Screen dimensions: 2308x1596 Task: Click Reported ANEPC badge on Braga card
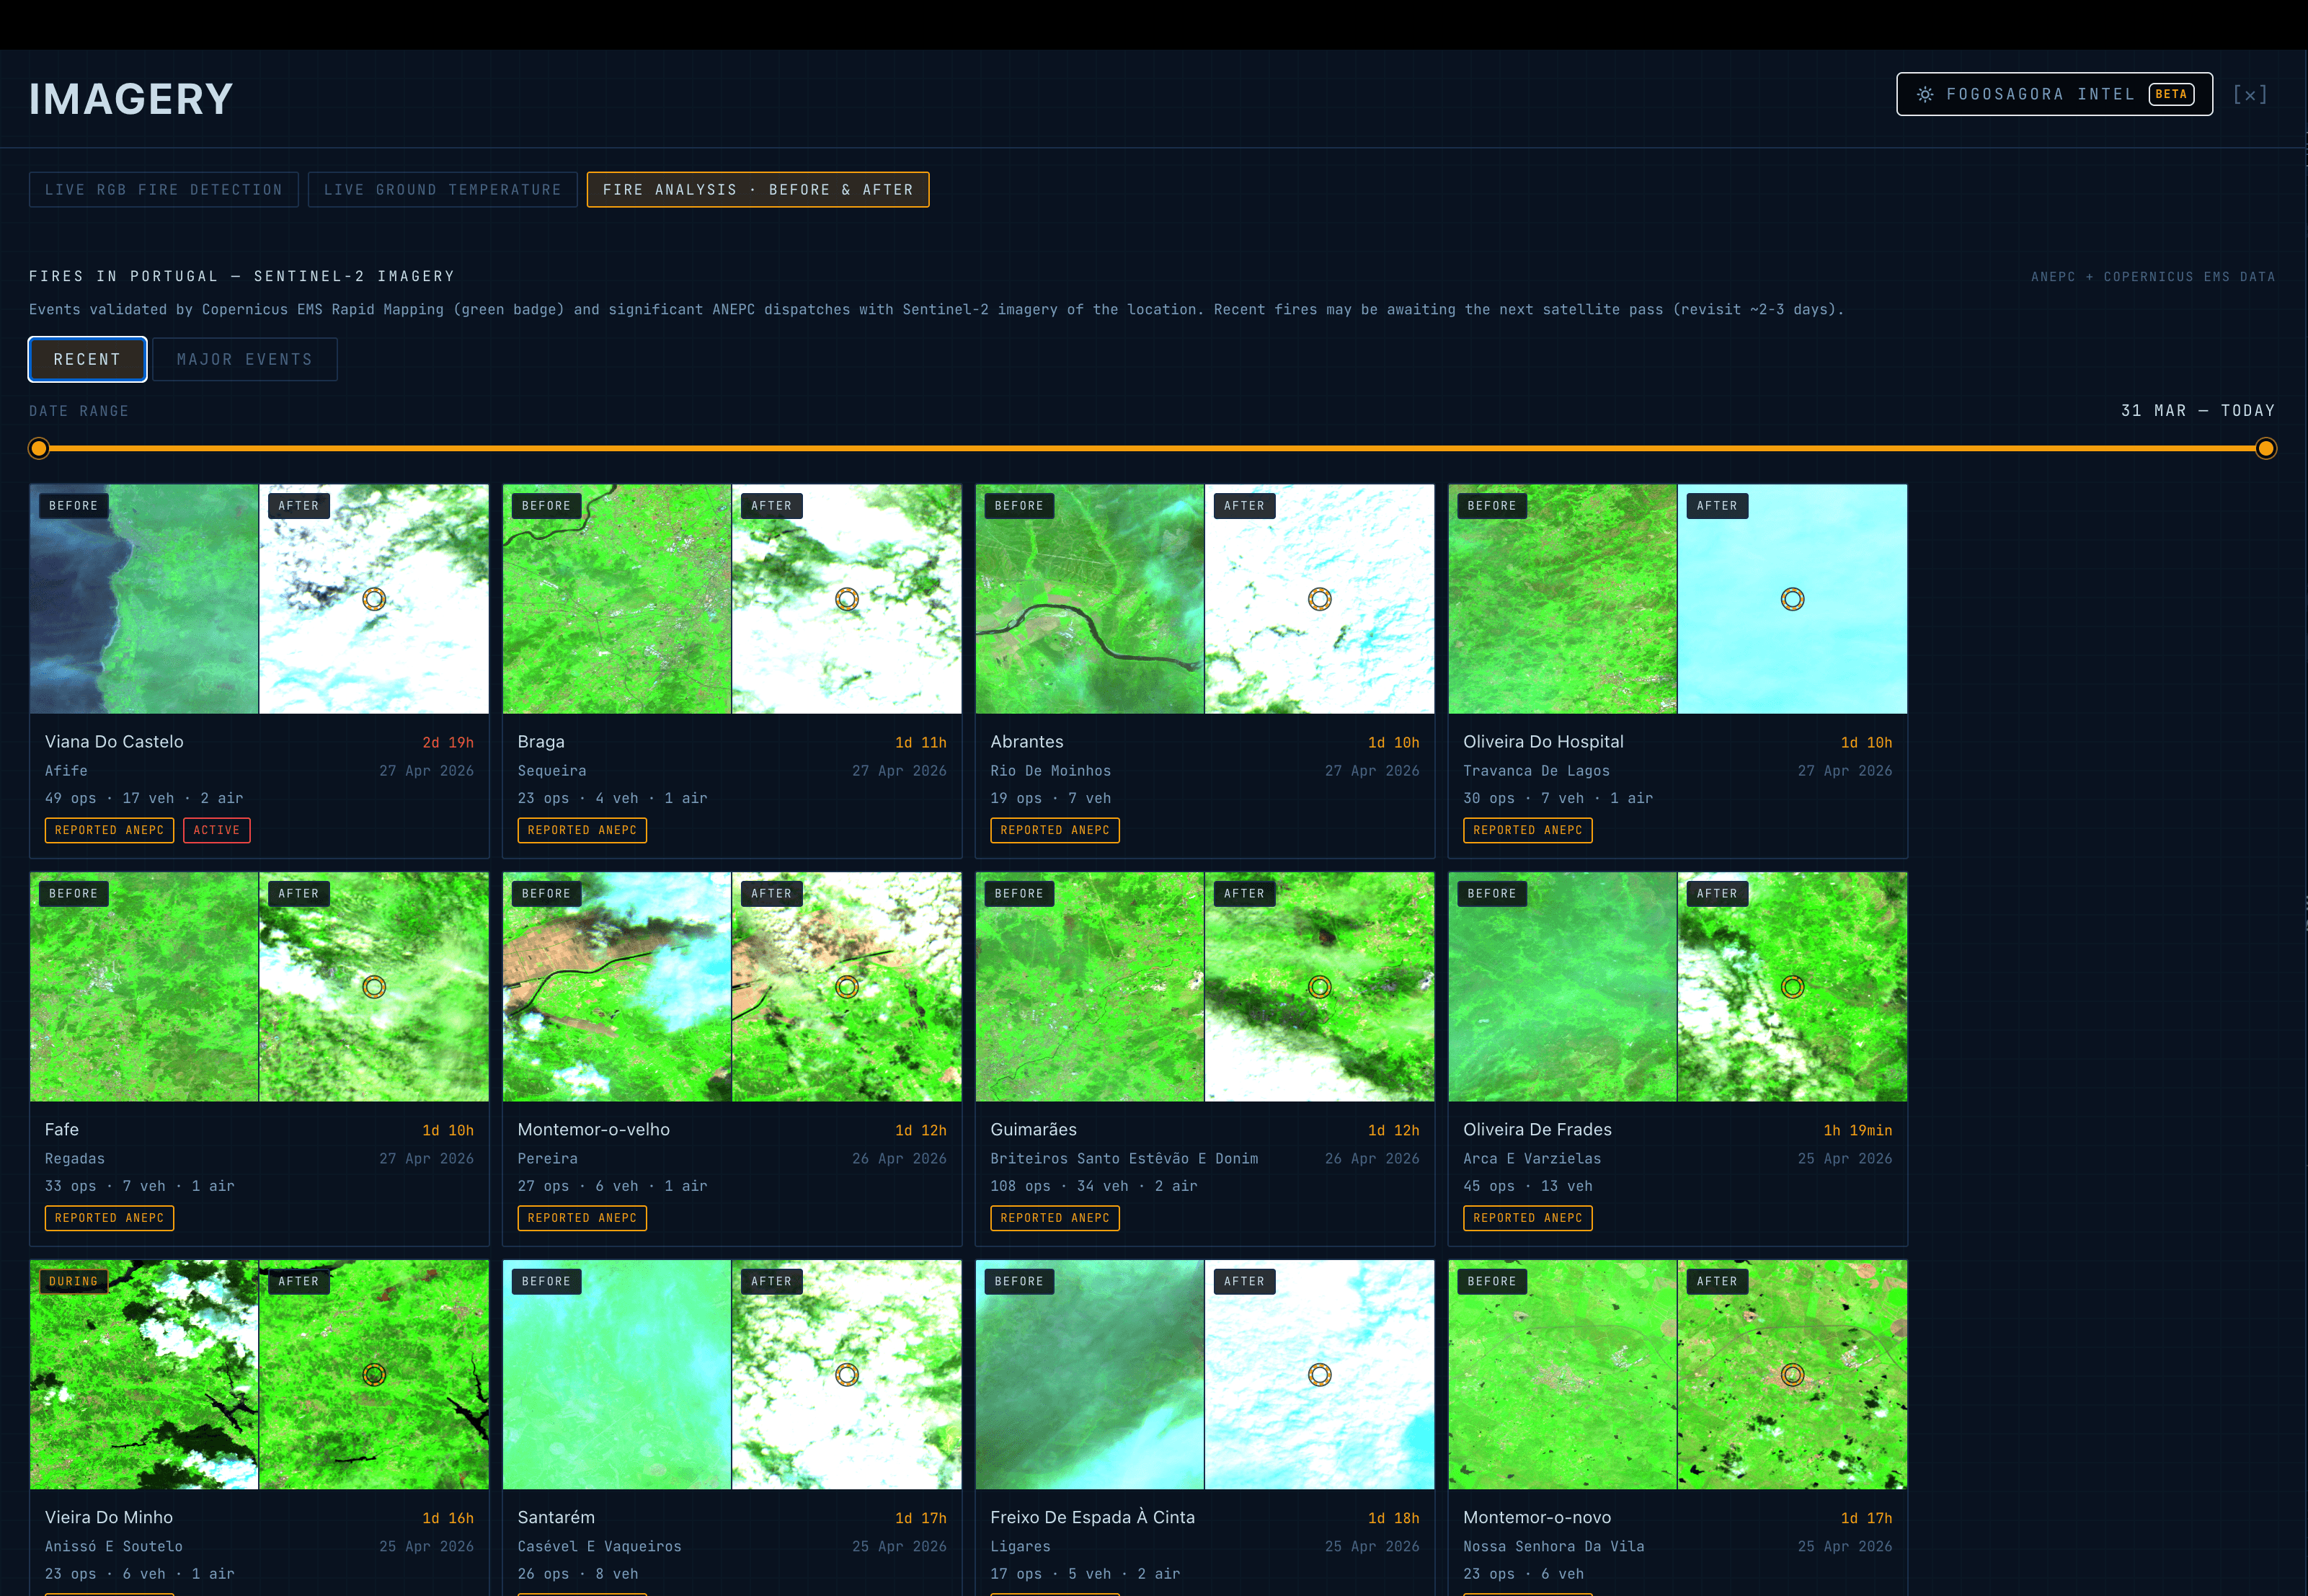[582, 830]
